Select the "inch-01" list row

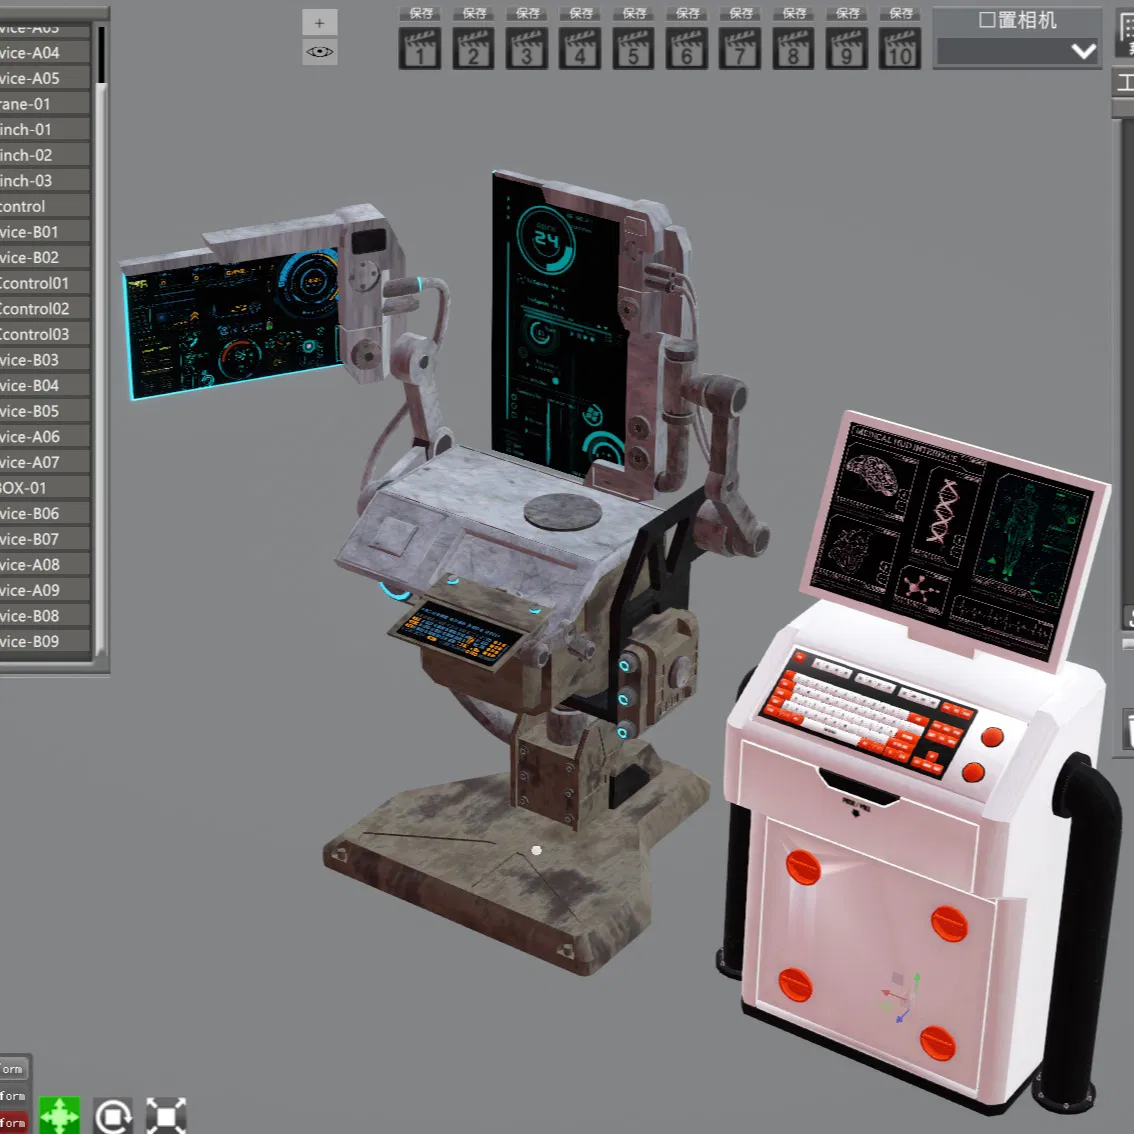45,129
